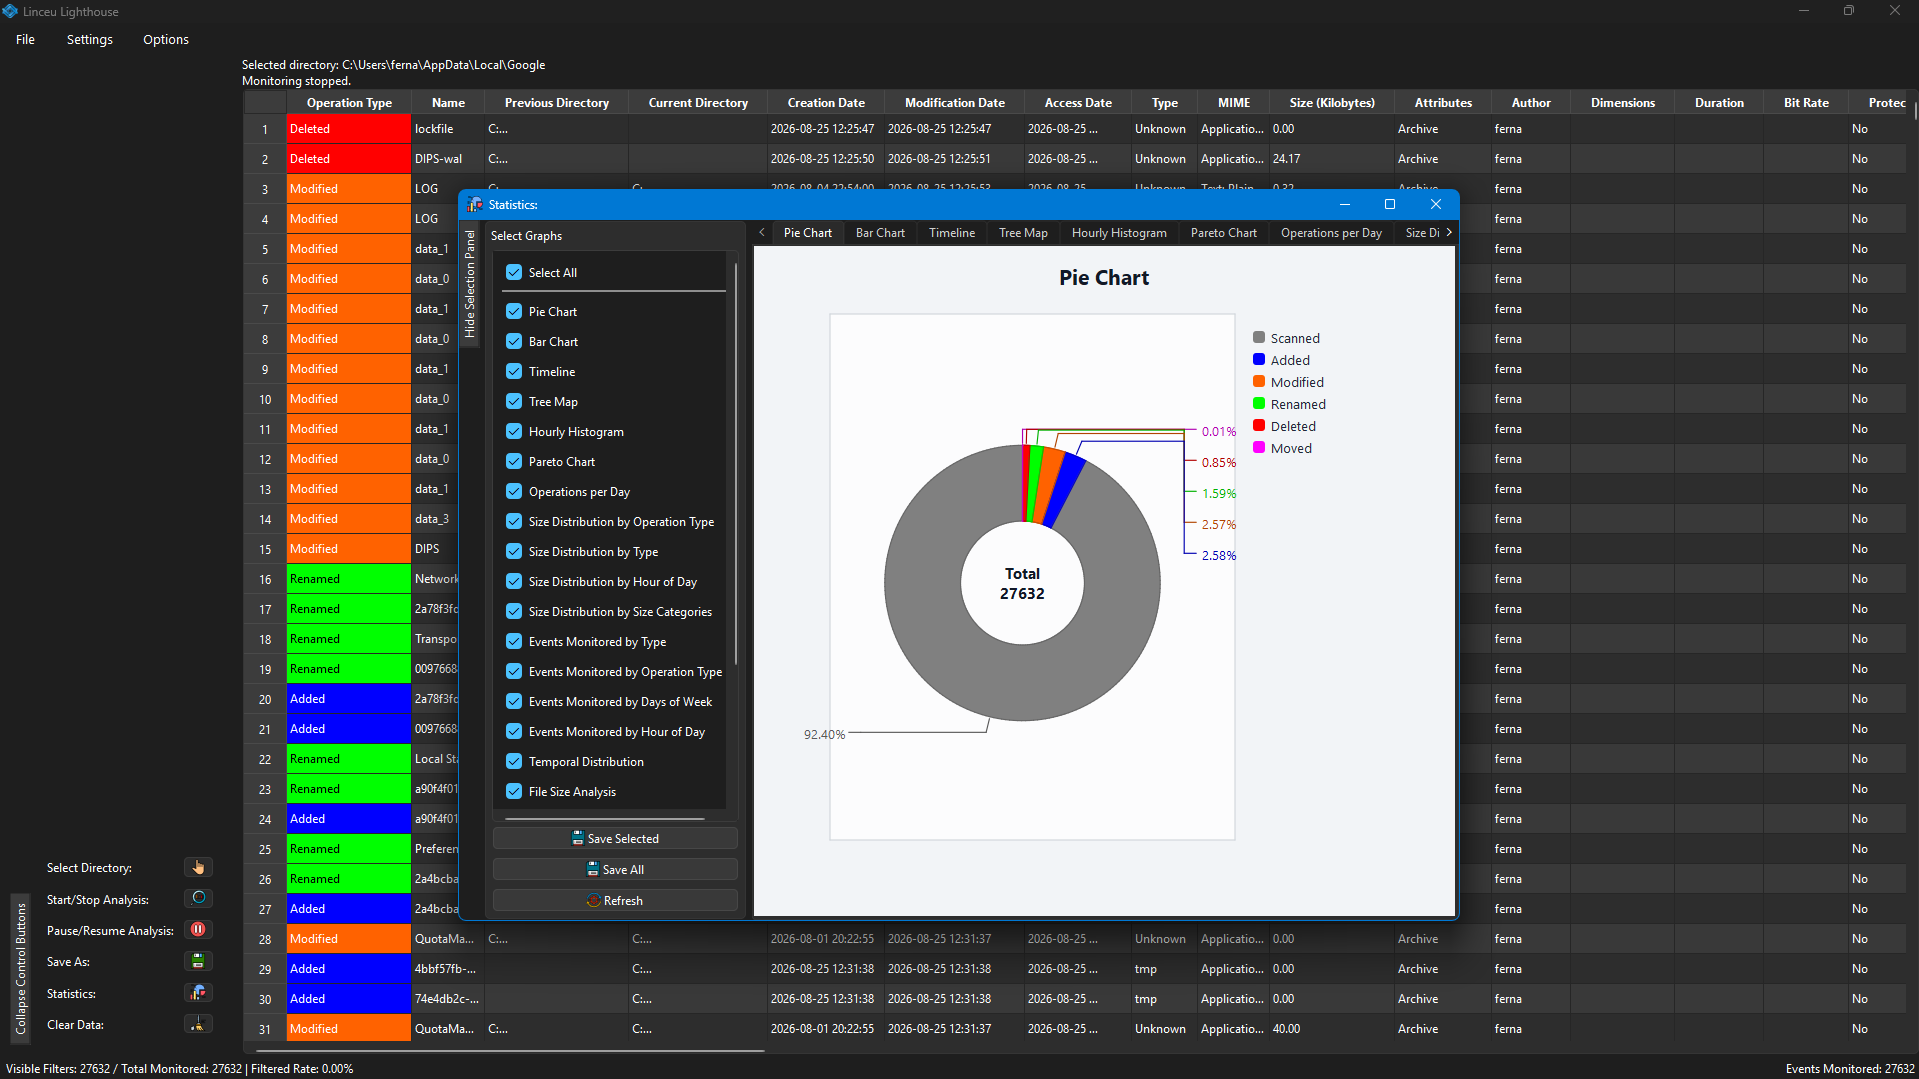Open the Settings menu
This screenshot has height=1079, width=1919.
coord(90,39)
